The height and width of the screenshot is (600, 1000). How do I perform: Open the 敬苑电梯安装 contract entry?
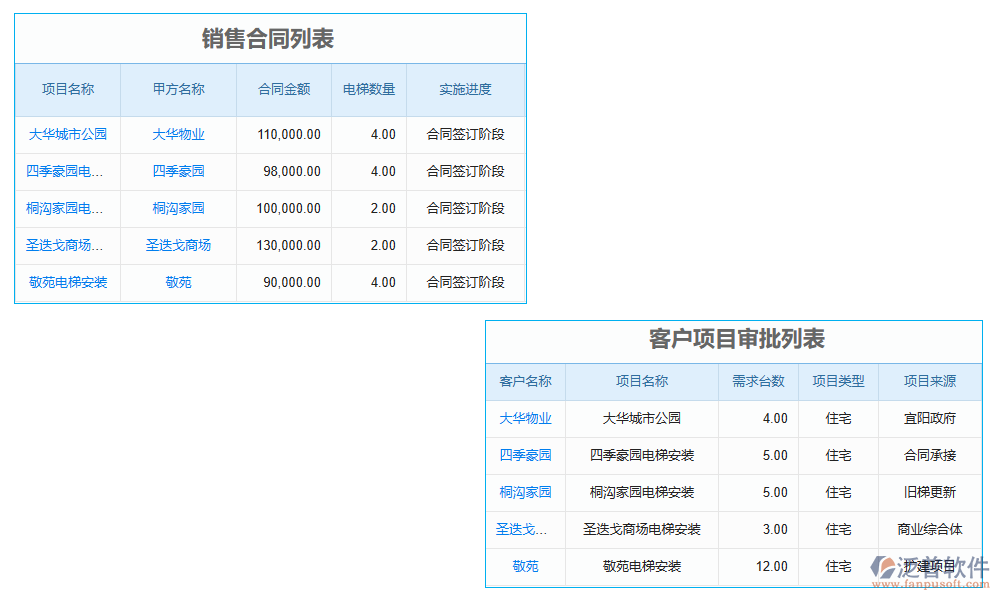[x=66, y=282]
